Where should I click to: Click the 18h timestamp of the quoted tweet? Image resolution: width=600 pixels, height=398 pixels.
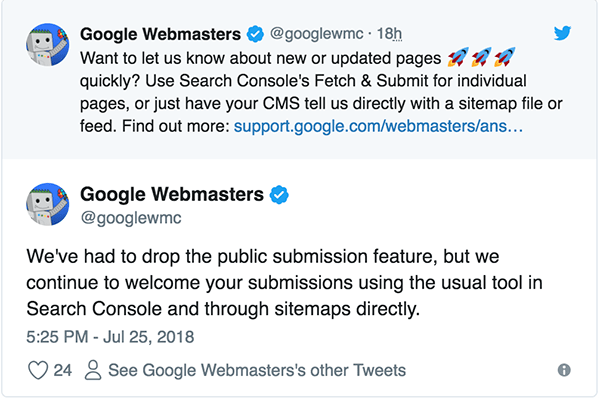click(389, 34)
